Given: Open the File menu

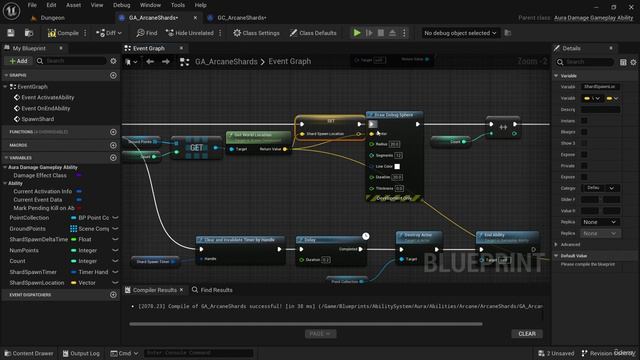Looking at the screenshot, I should tap(32, 5).
